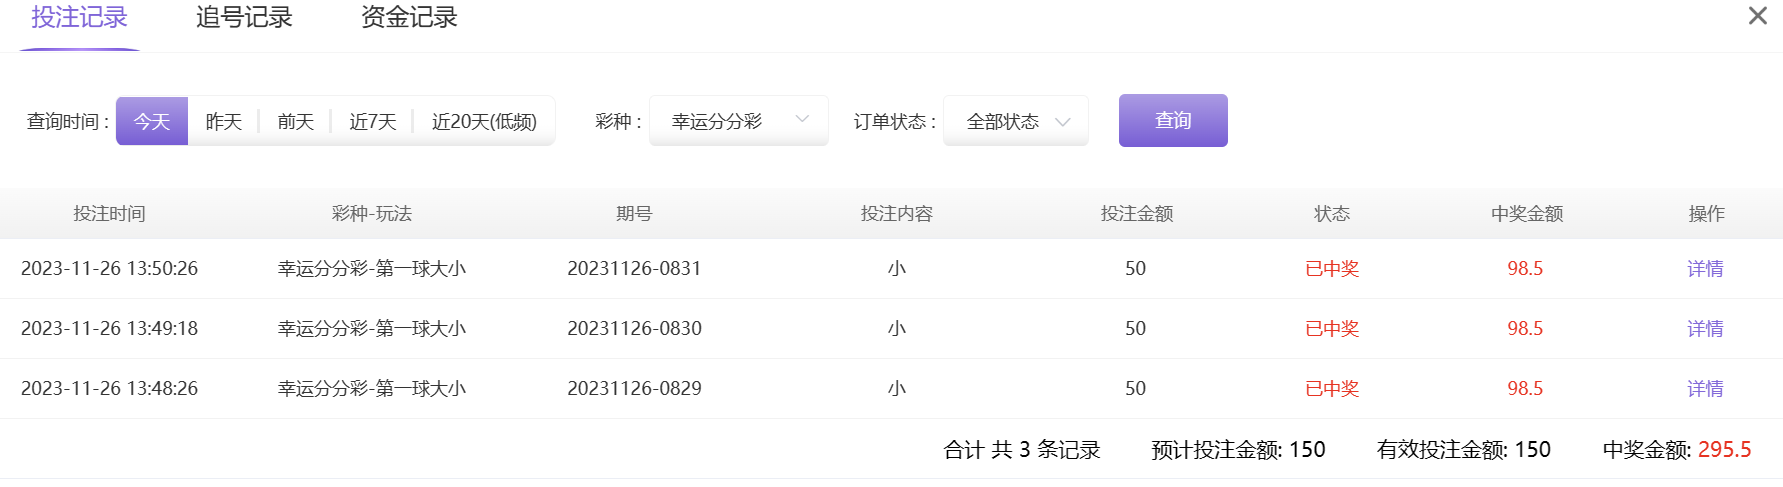Select the 近7天 time range
This screenshot has height=487, width=1783.
tap(373, 121)
